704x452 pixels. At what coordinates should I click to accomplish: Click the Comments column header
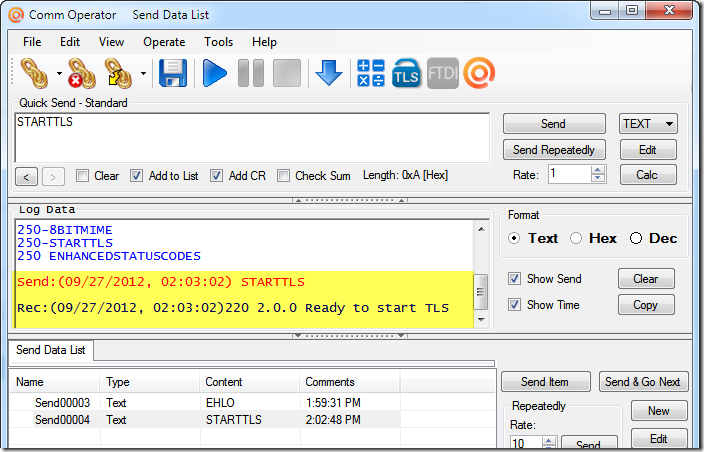(x=350, y=382)
